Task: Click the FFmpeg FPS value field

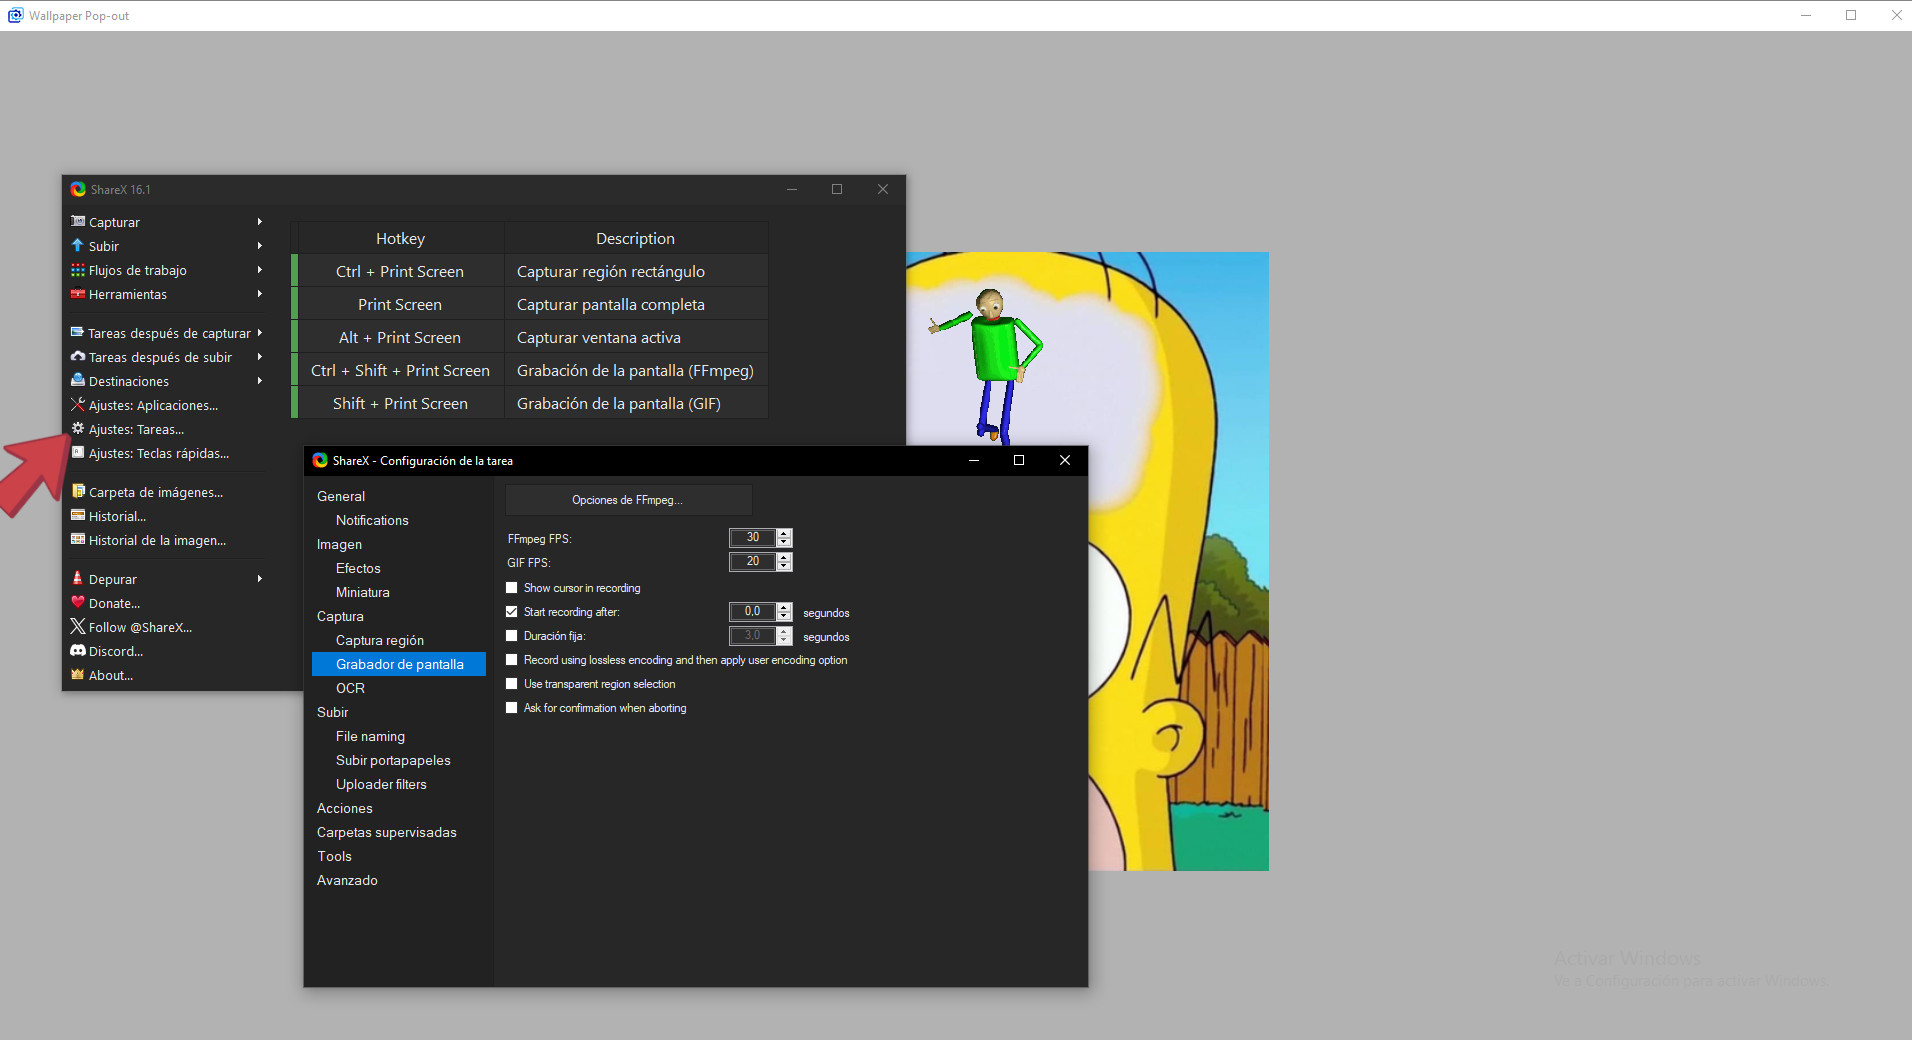Action: (753, 538)
